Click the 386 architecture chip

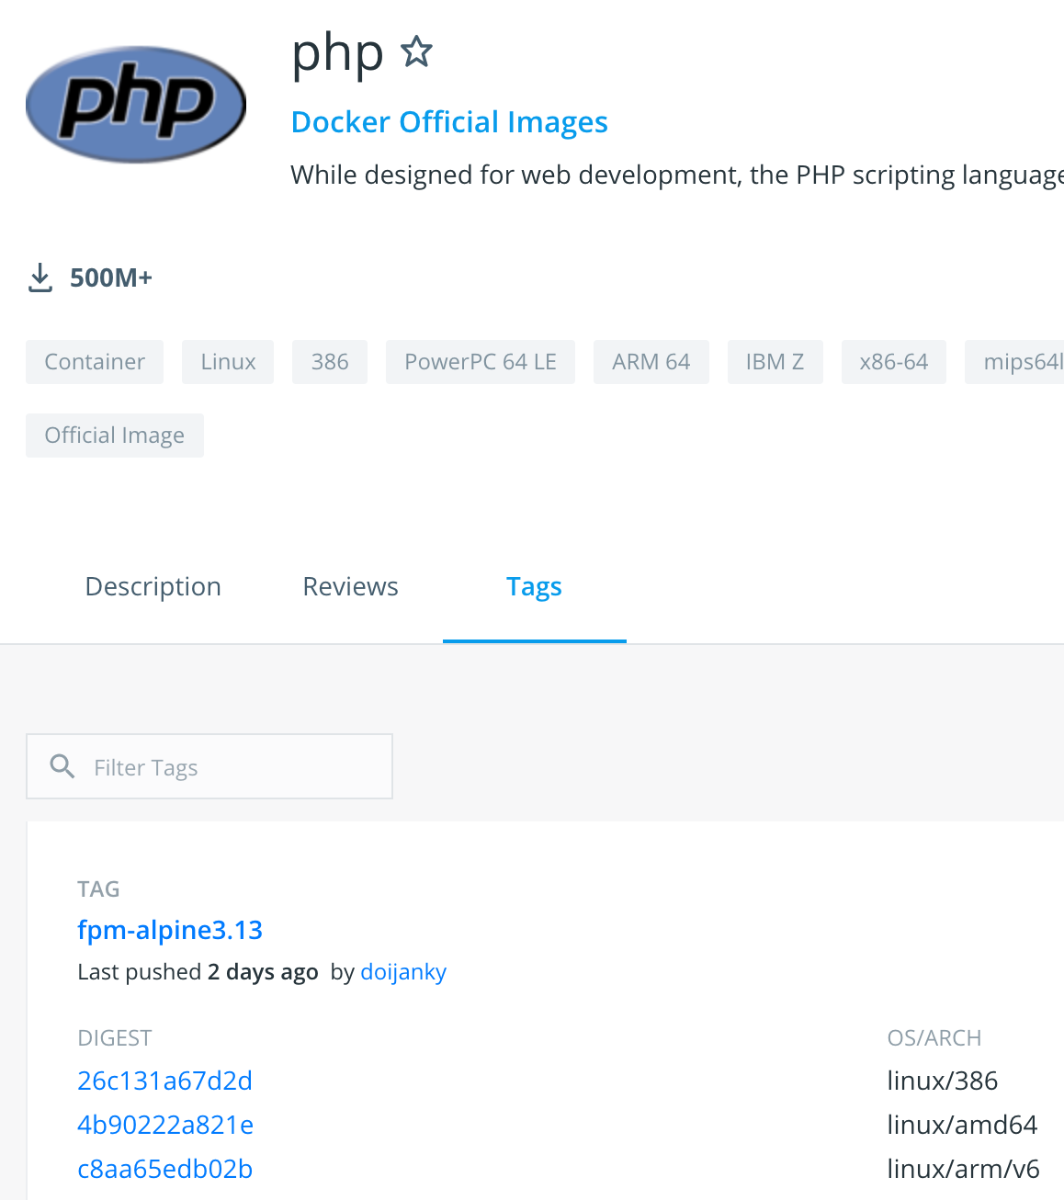point(330,362)
